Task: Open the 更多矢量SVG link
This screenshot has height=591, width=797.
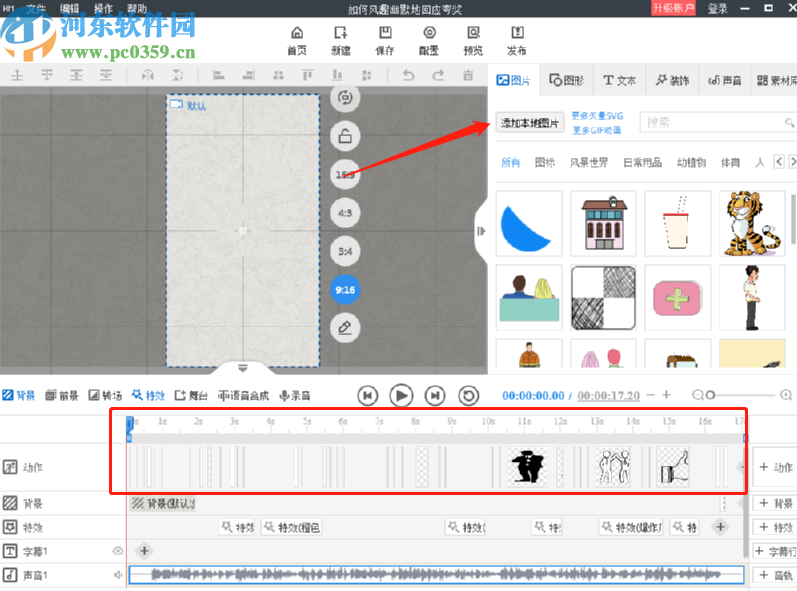Action: point(597,116)
